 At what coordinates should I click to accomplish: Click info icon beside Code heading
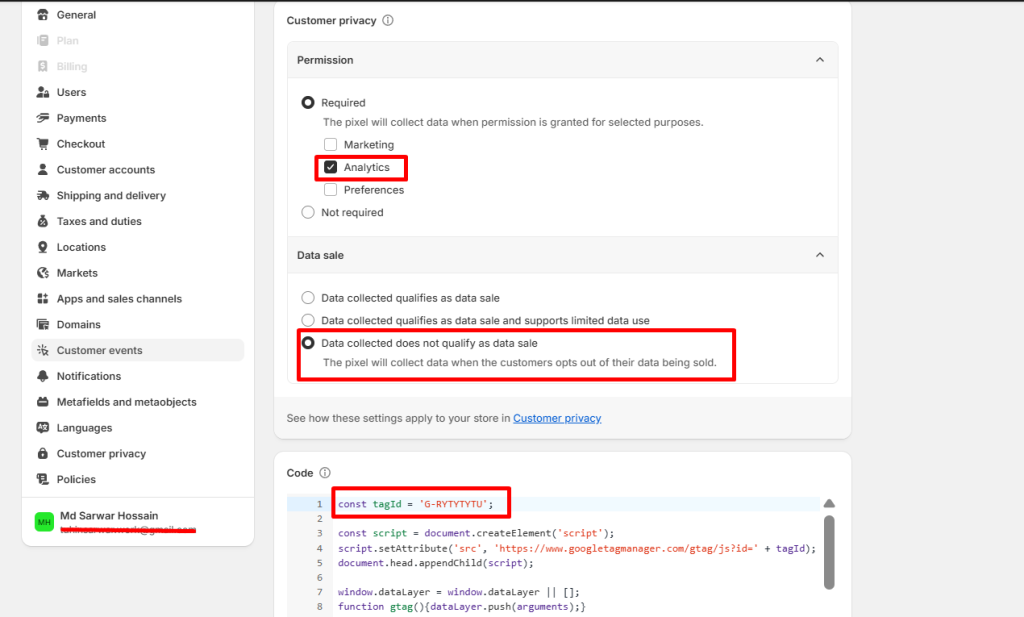click(325, 473)
